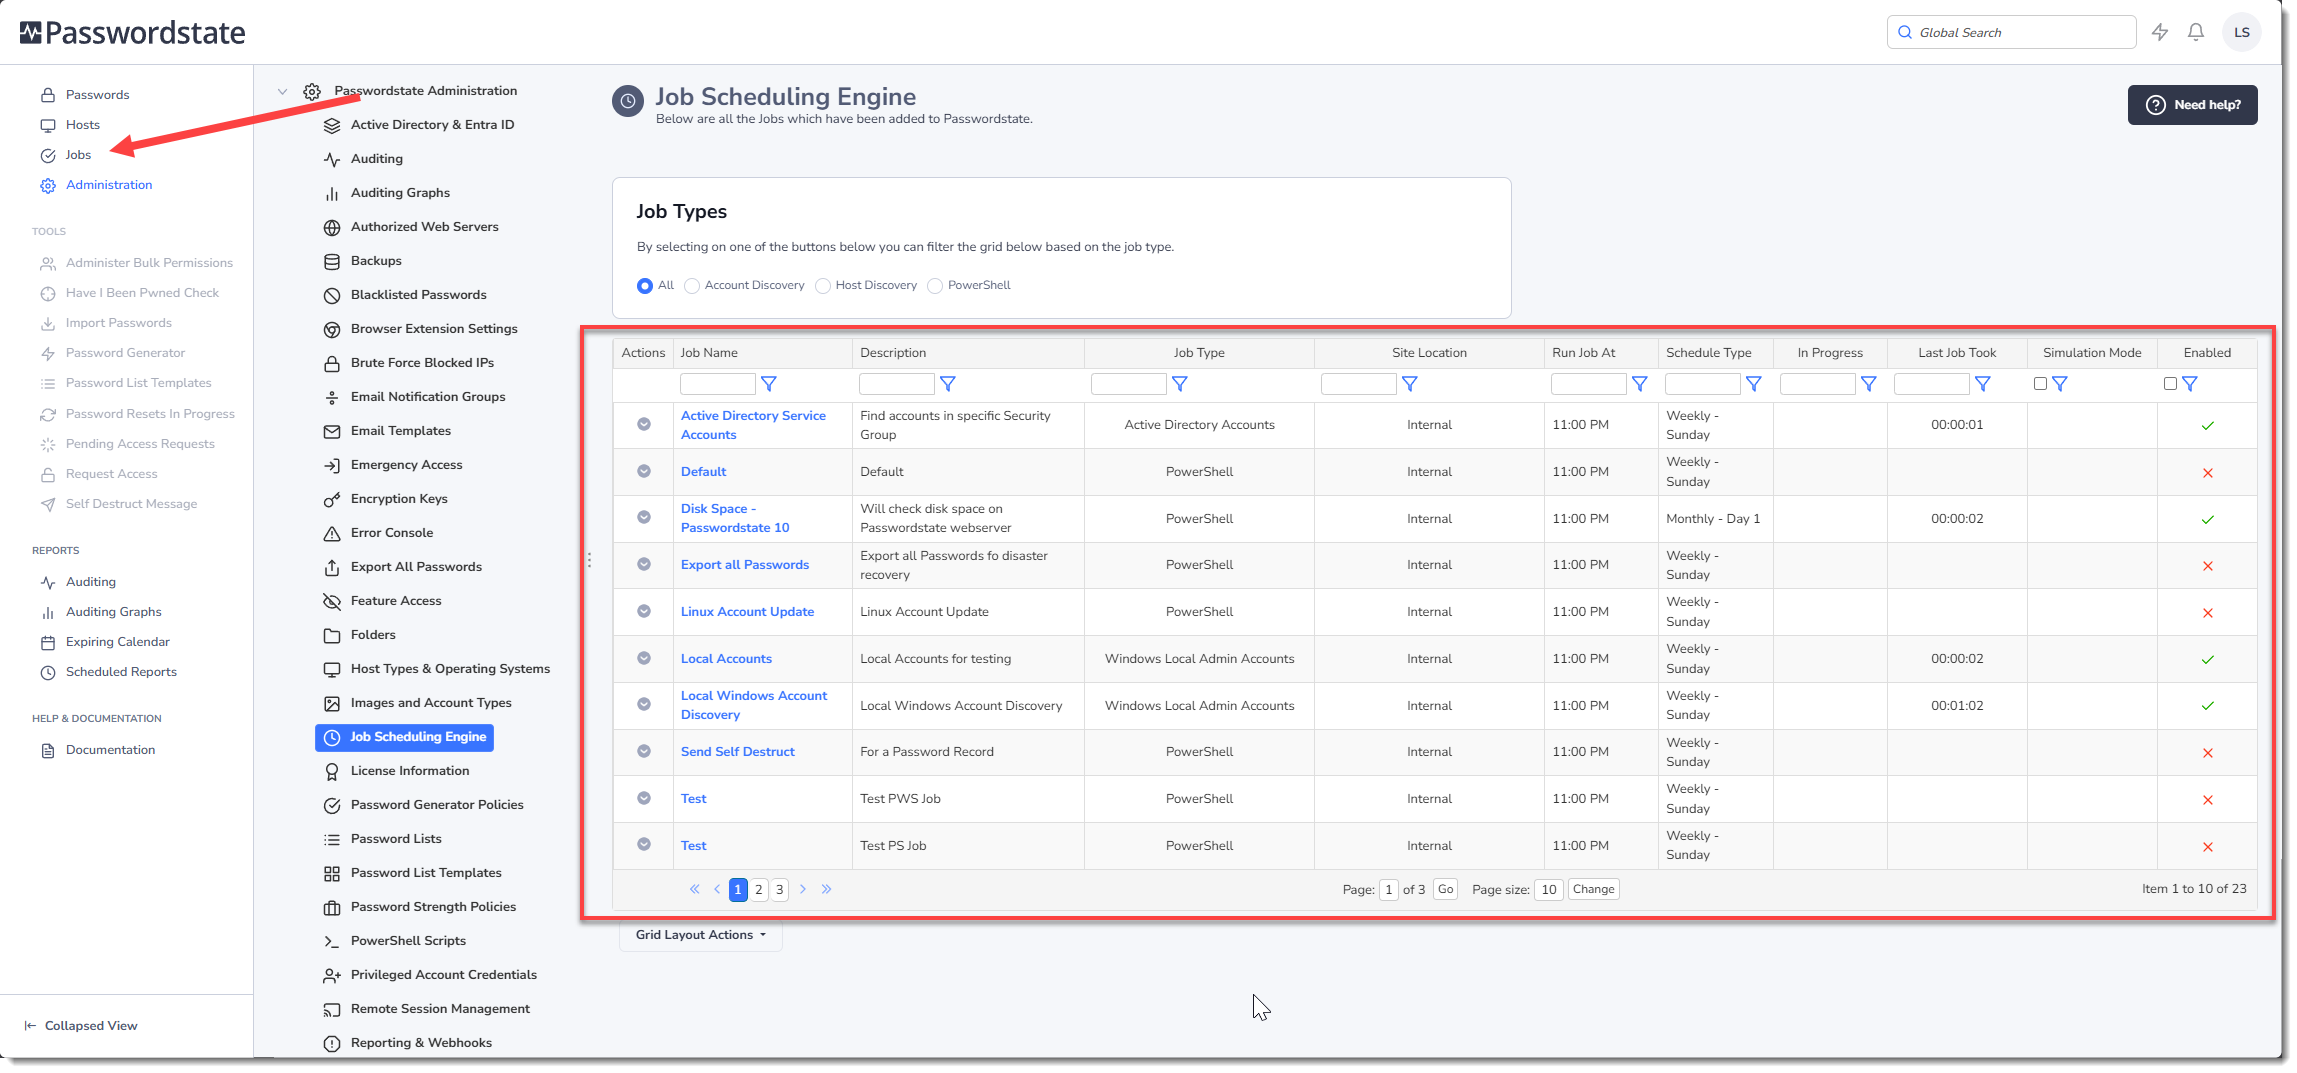Open Actions menu for Disk Space job
Viewport: 2297px width, 1073px height.
(x=644, y=518)
